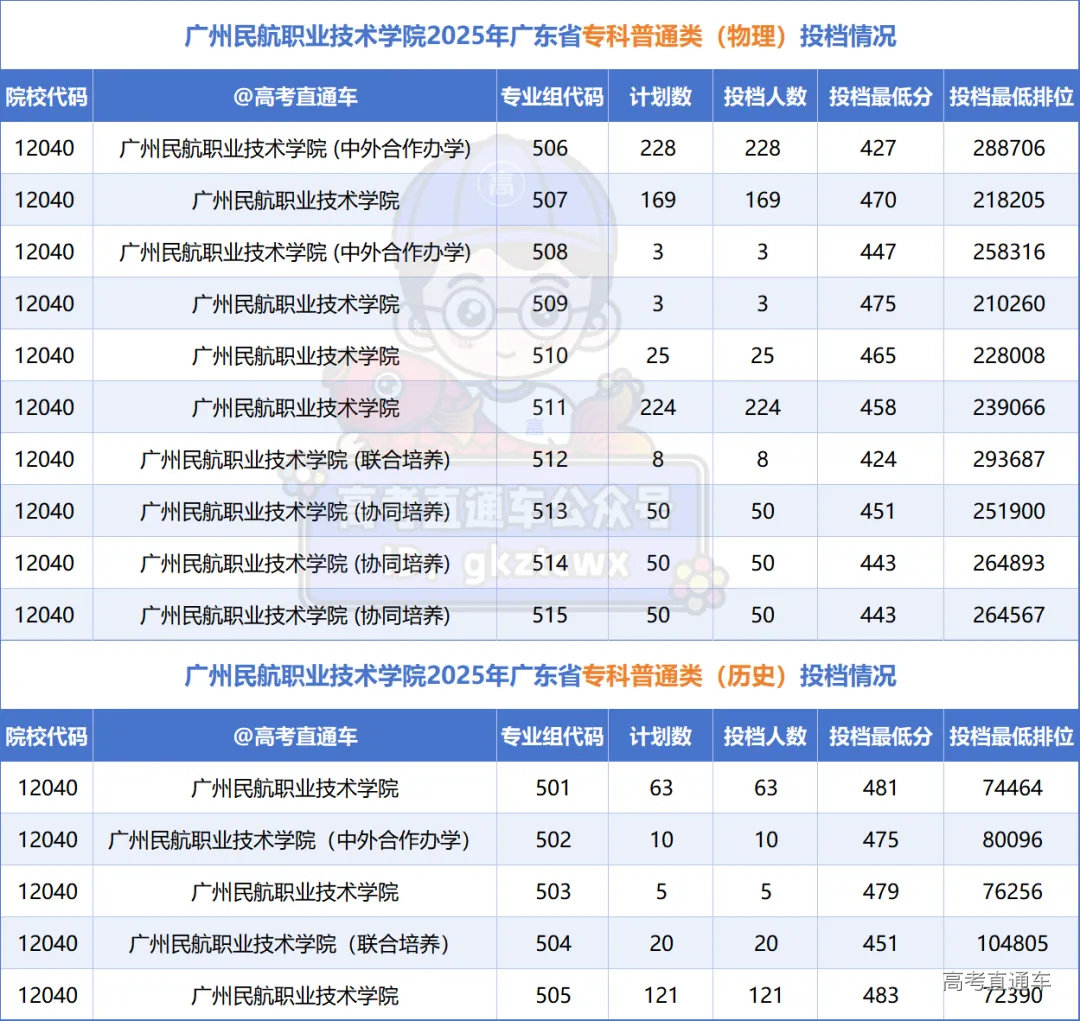Click 广州民航职业技术学院 (中外合作办学) in first row
Image resolution: width=1080 pixels, height=1021 pixels.
click(295, 148)
